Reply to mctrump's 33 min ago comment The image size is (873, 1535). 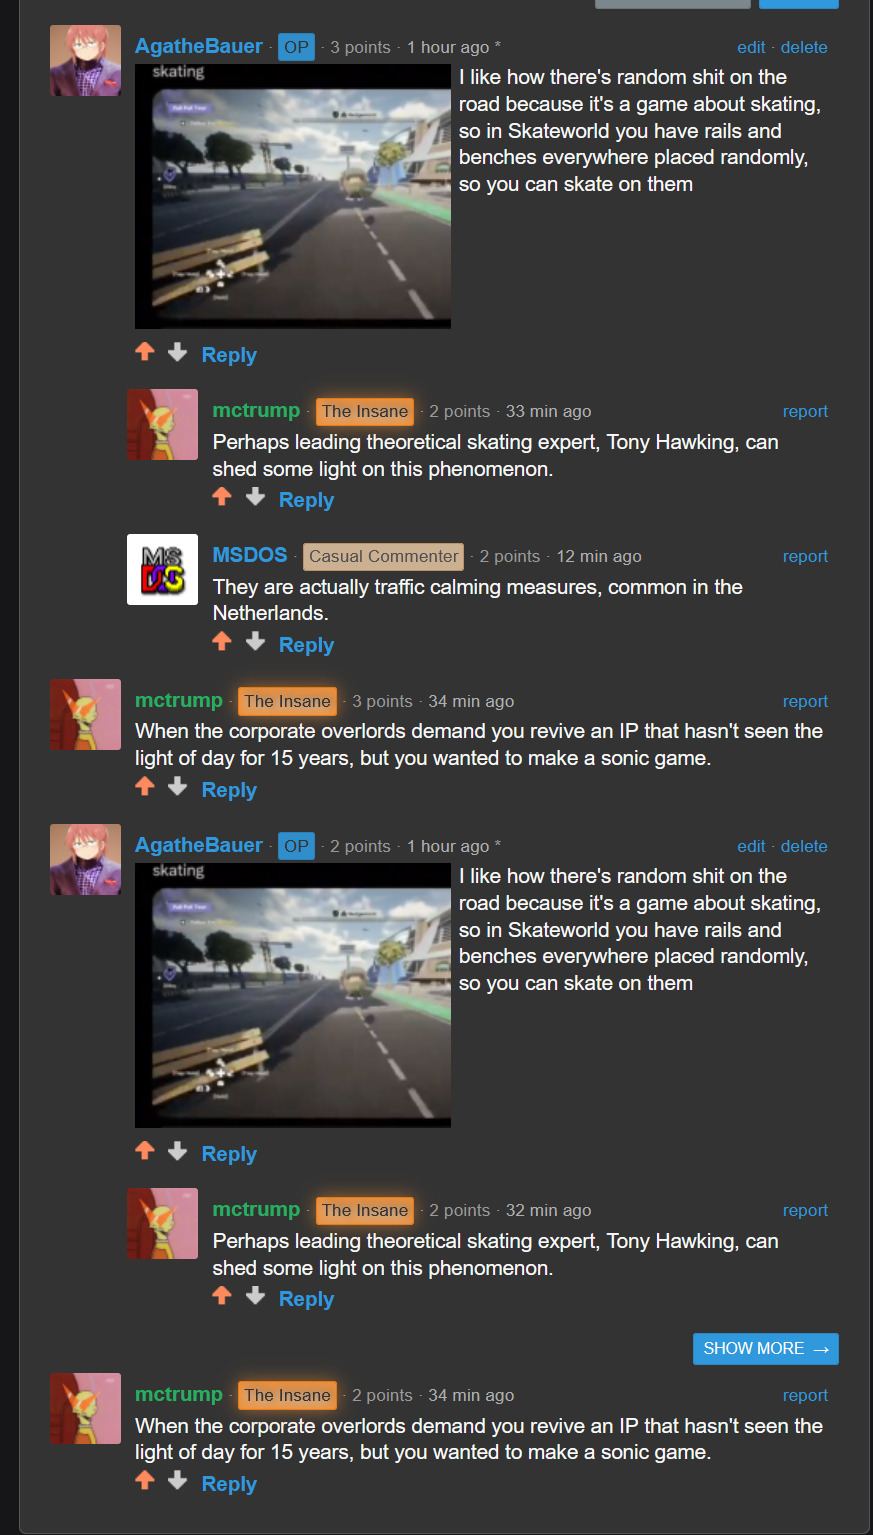point(306,500)
